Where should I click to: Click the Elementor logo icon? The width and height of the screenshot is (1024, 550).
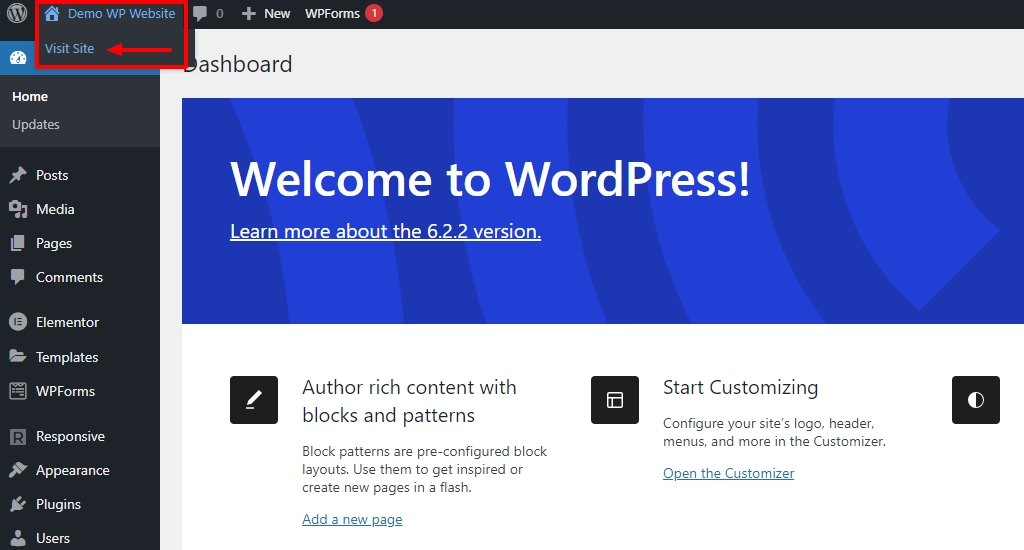[18, 322]
